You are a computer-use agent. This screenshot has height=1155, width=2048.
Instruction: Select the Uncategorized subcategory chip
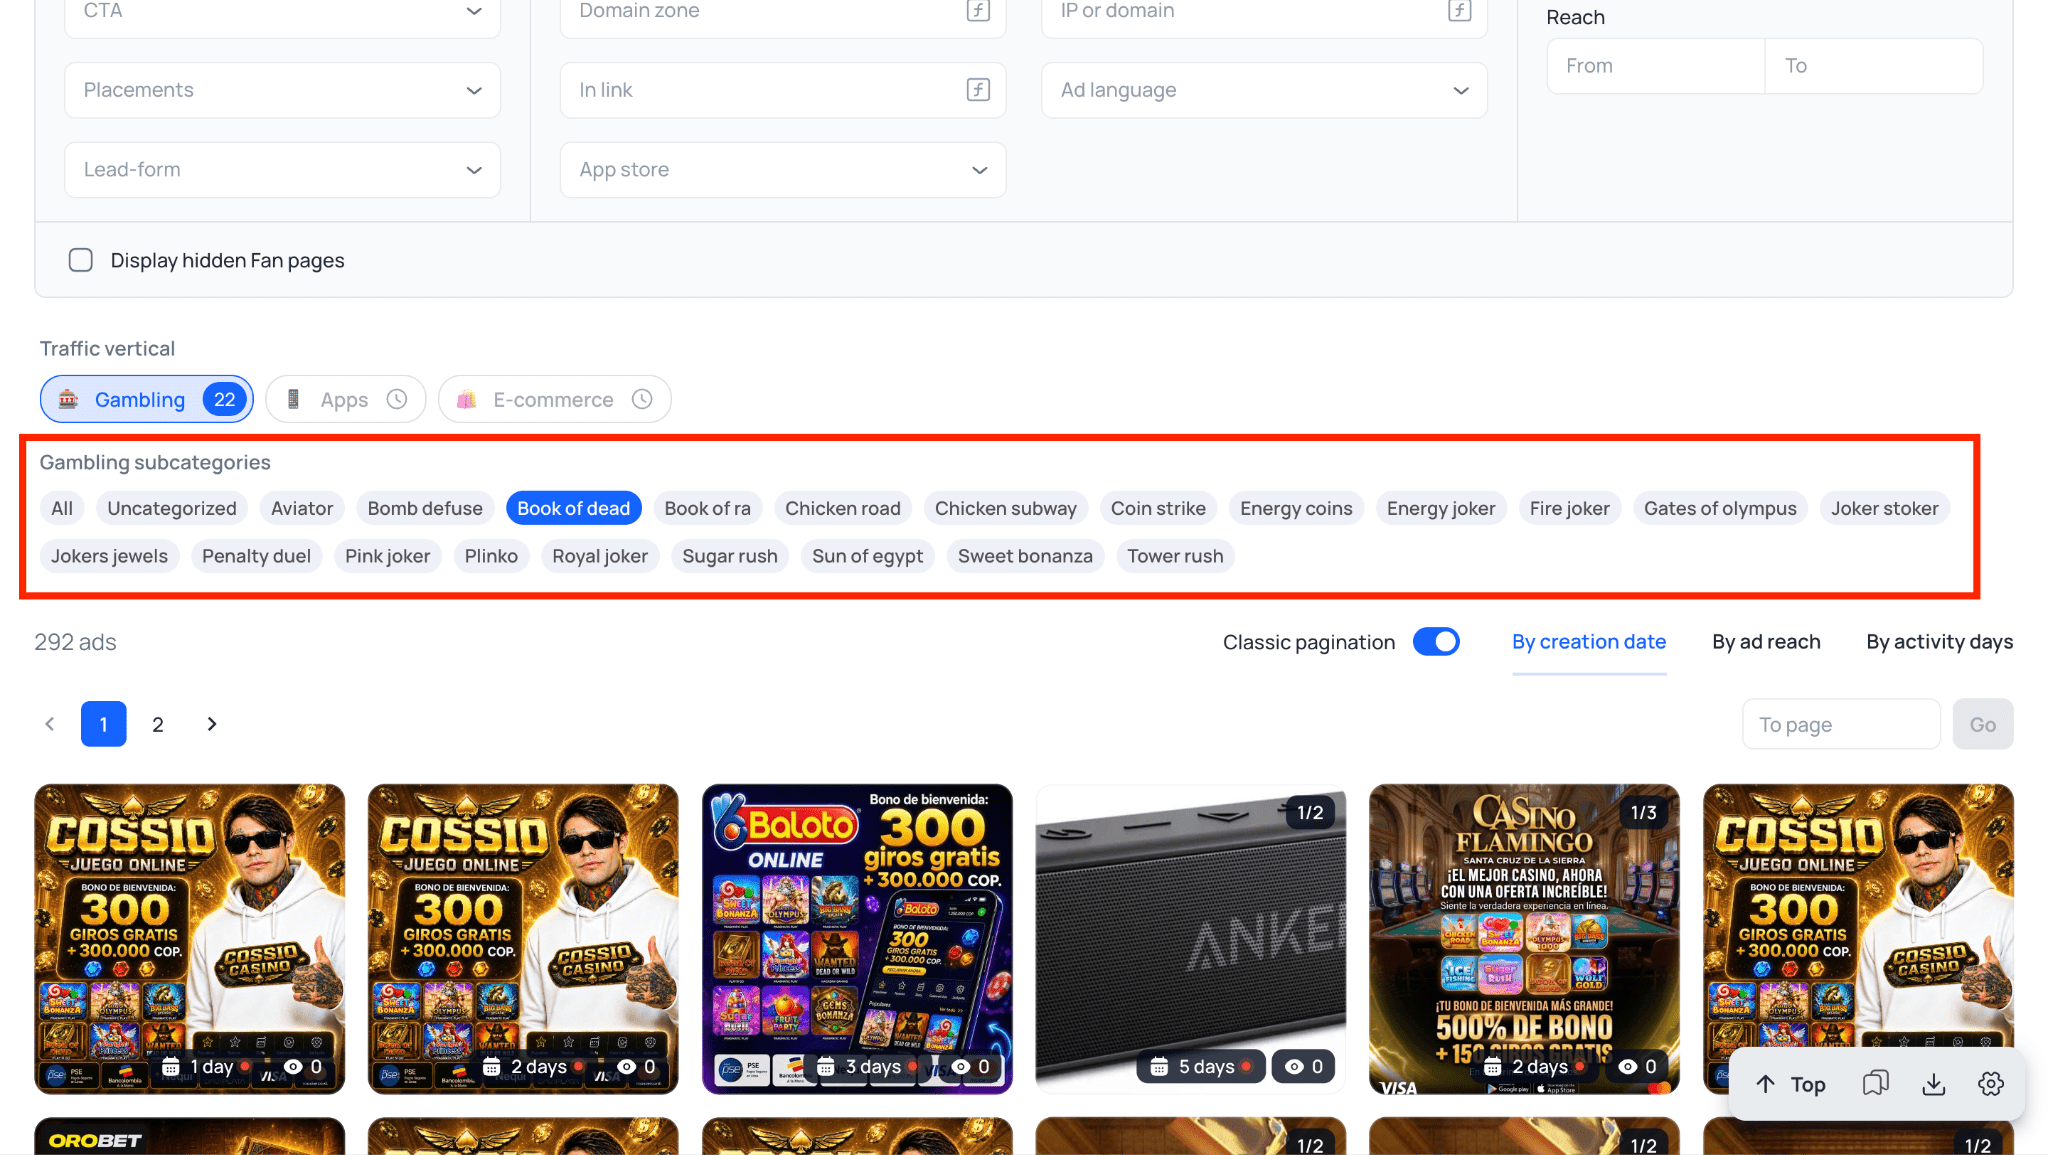(x=172, y=508)
